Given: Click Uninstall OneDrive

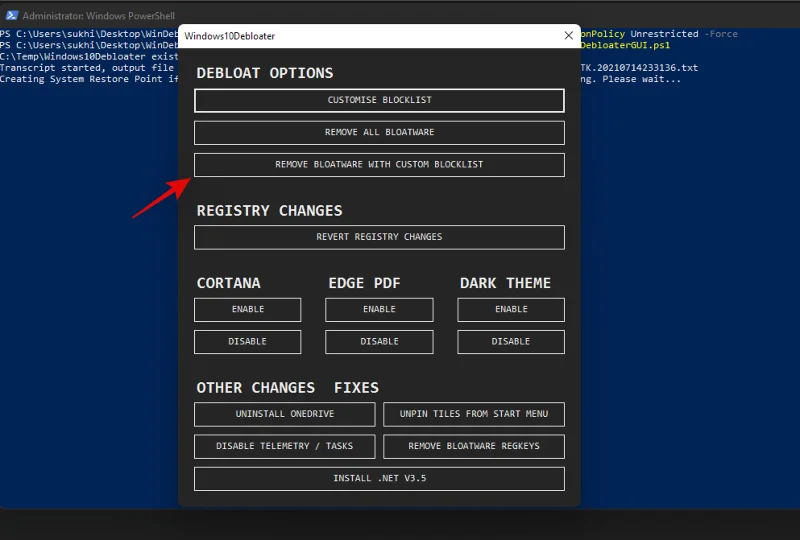Looking at the screenshot, I should tap(284, 414).
